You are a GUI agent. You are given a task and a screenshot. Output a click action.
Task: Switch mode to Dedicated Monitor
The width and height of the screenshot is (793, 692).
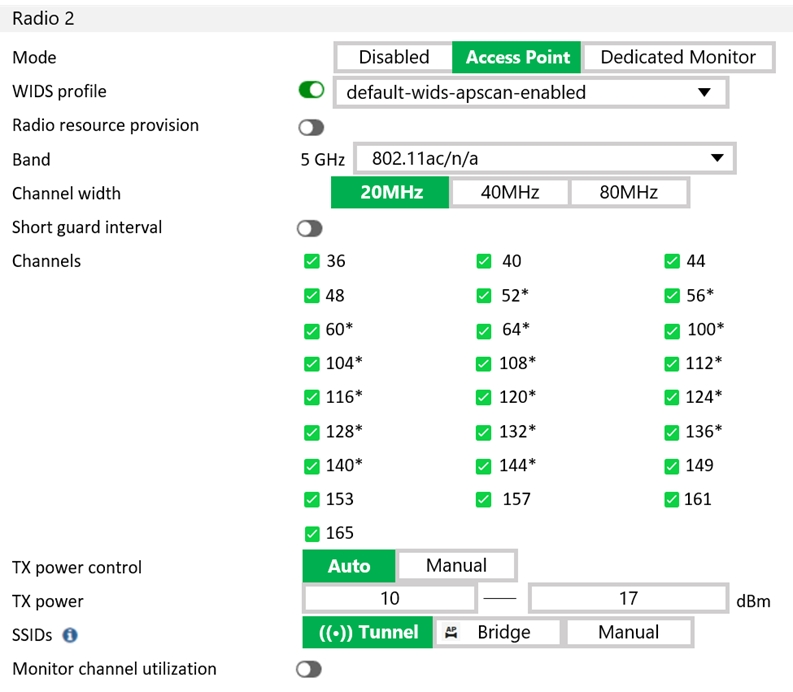point(678,58)
